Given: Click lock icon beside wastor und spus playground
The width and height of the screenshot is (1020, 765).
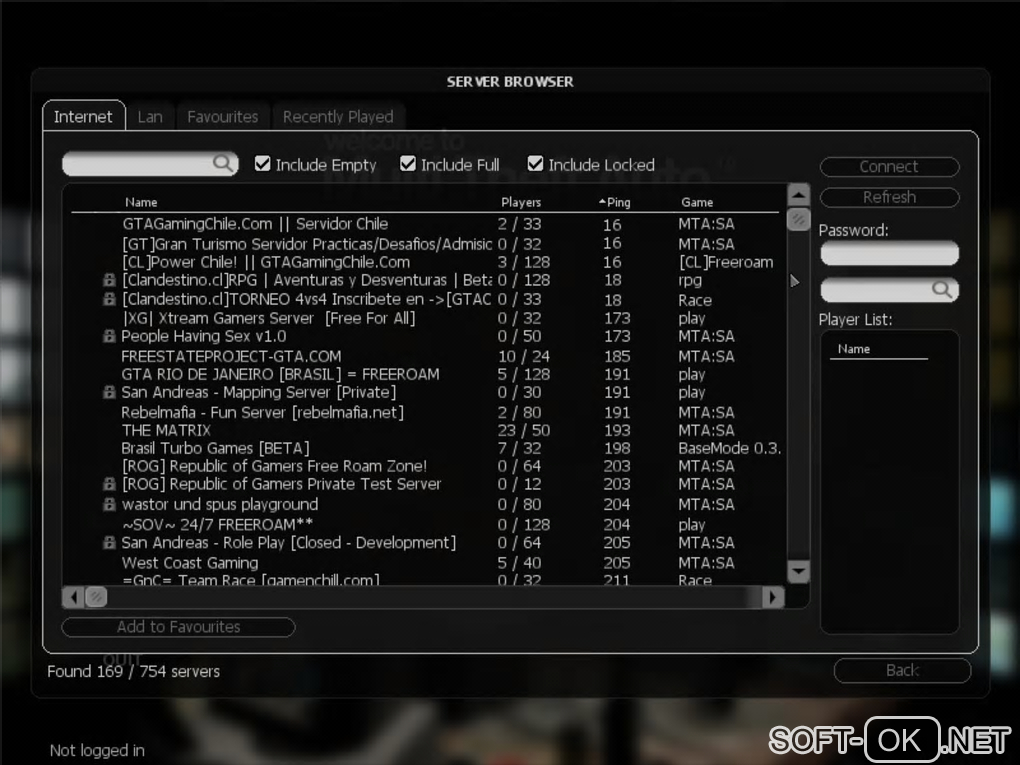Looking at the screenshot, I should 109,504.
